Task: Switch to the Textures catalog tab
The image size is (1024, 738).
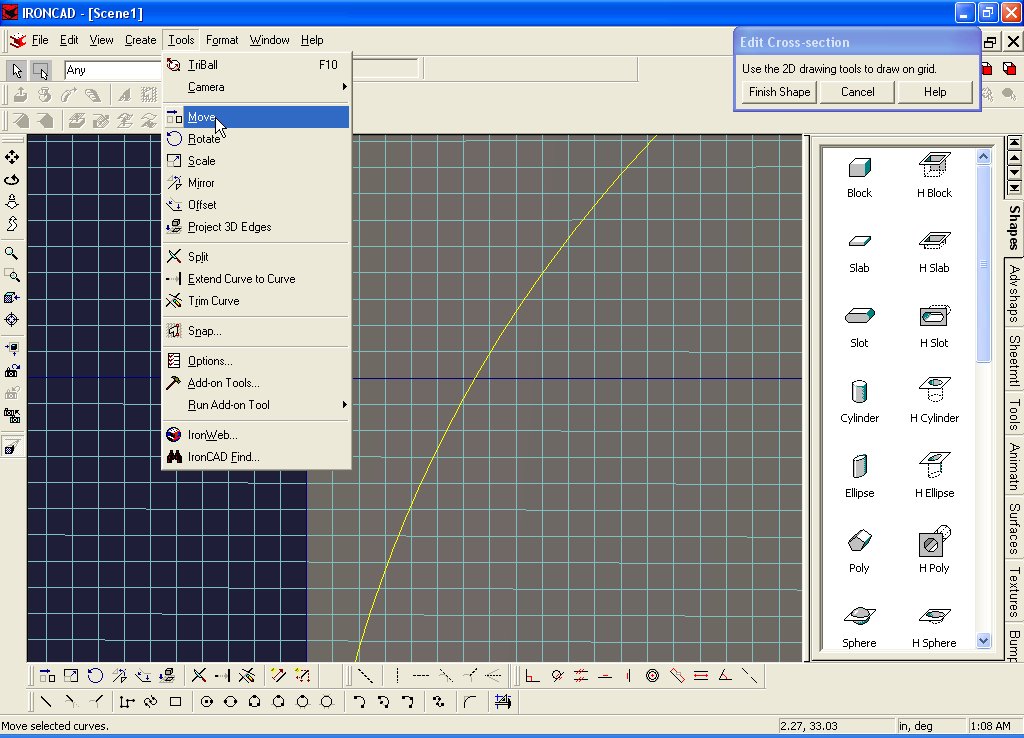Action: tap(1014, 592)
